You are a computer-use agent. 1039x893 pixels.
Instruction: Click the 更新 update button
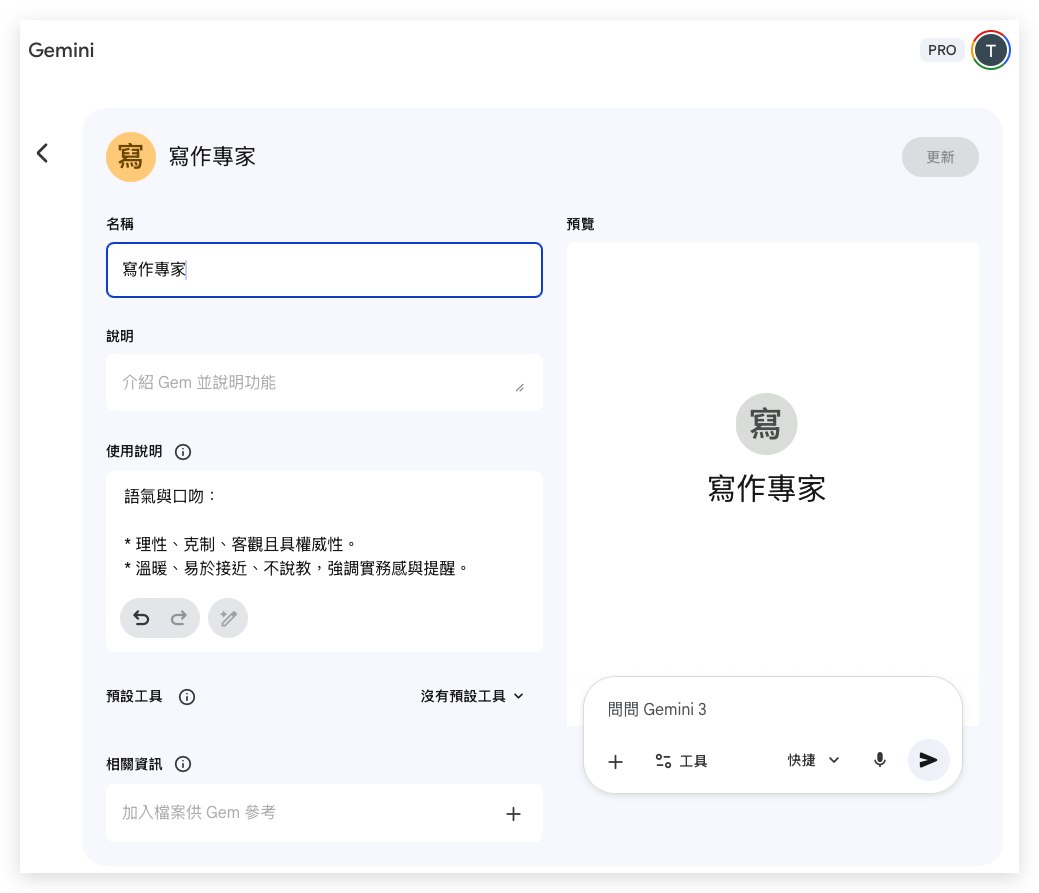(940, 157)
